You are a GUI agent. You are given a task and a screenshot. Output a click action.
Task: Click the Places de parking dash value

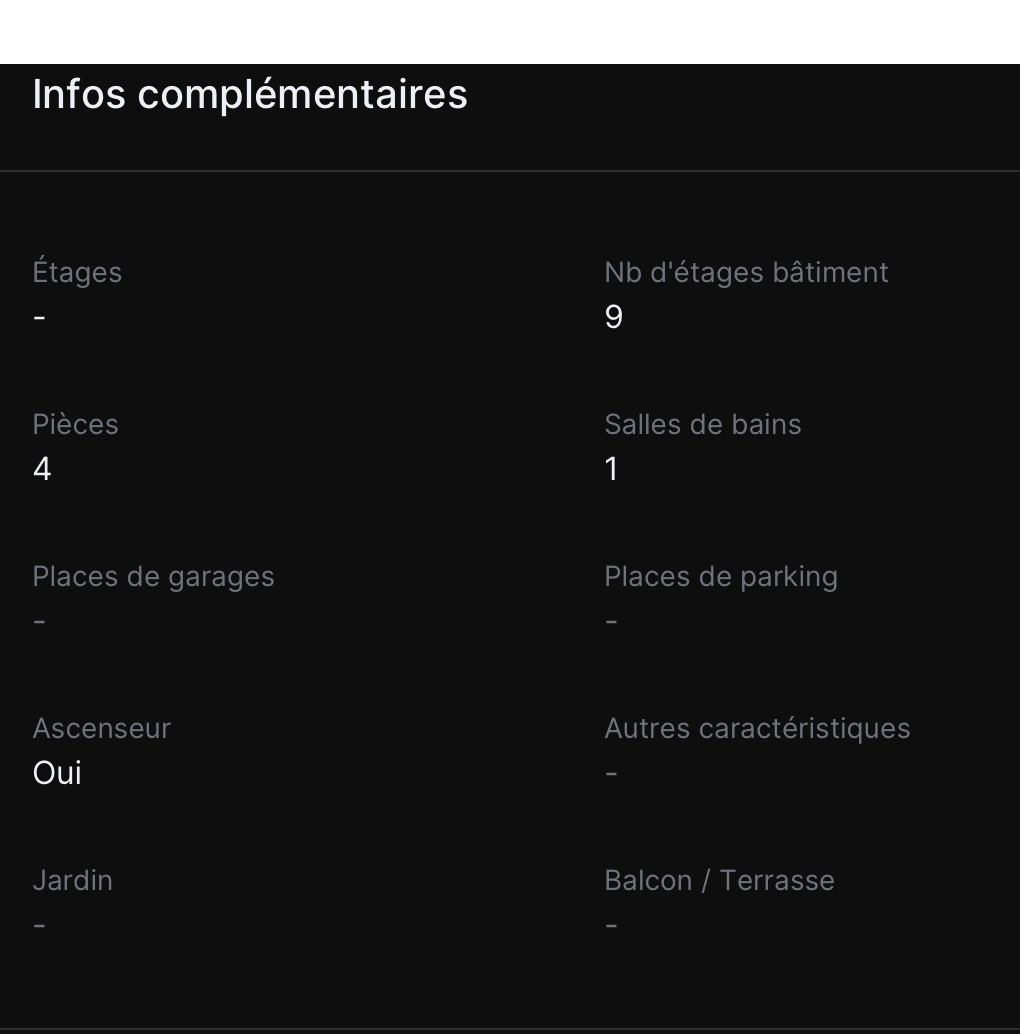(611, 622)
